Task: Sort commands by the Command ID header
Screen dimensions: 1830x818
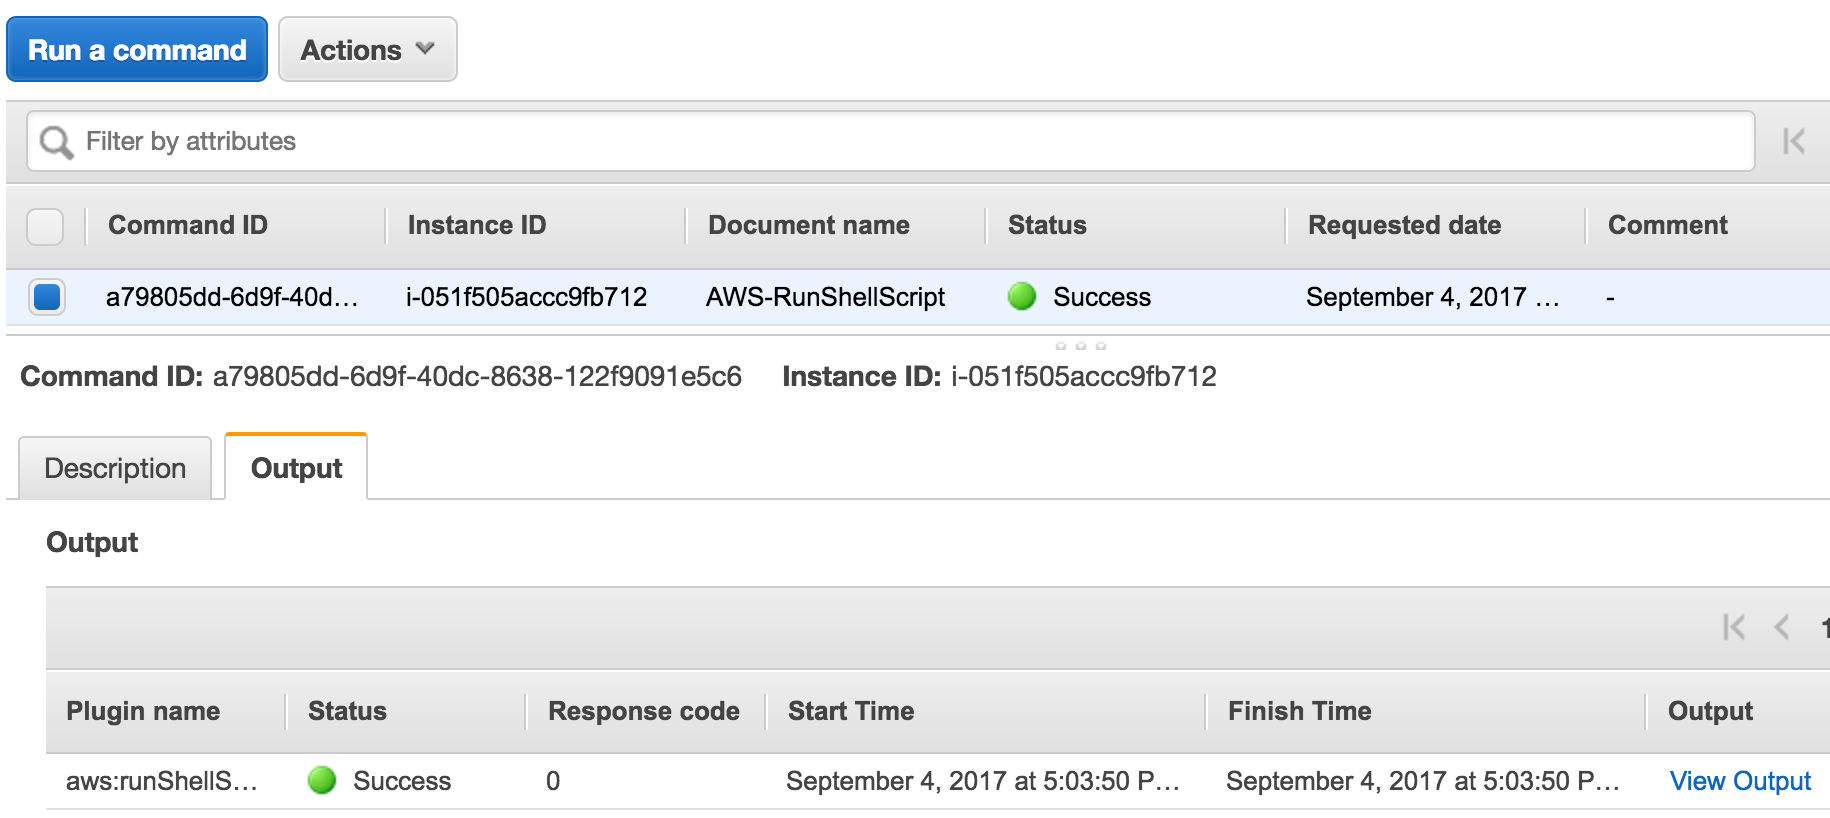Action: pos(188,226)
